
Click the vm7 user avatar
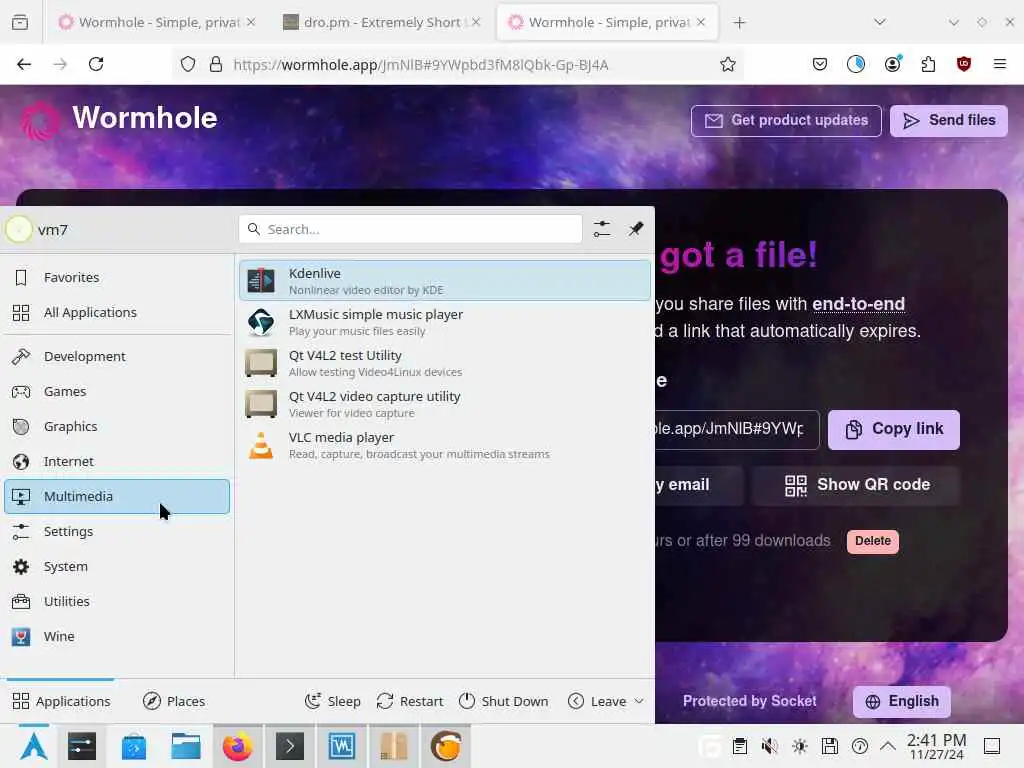(x=19, y=229)
